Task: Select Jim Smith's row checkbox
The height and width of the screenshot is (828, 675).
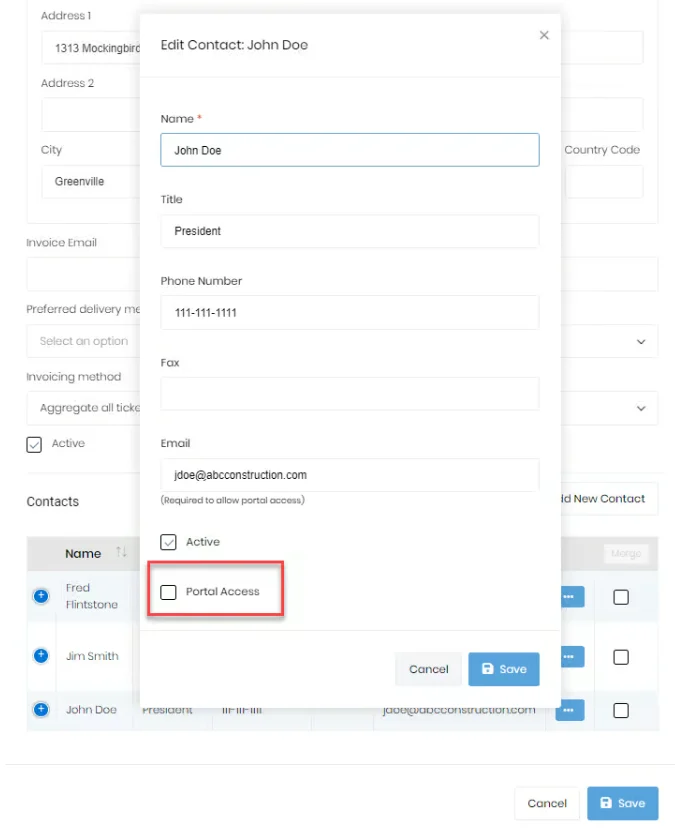Action: point(621,655)
